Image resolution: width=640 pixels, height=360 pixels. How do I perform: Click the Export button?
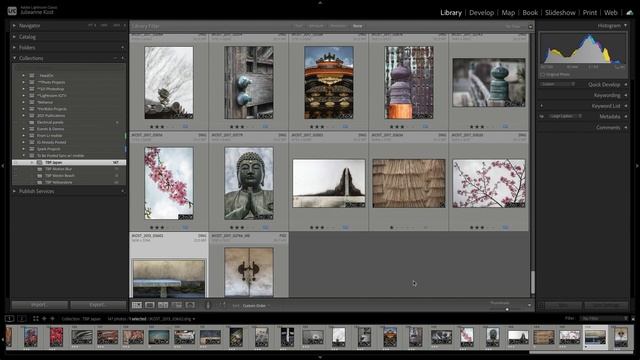[98, 305]
